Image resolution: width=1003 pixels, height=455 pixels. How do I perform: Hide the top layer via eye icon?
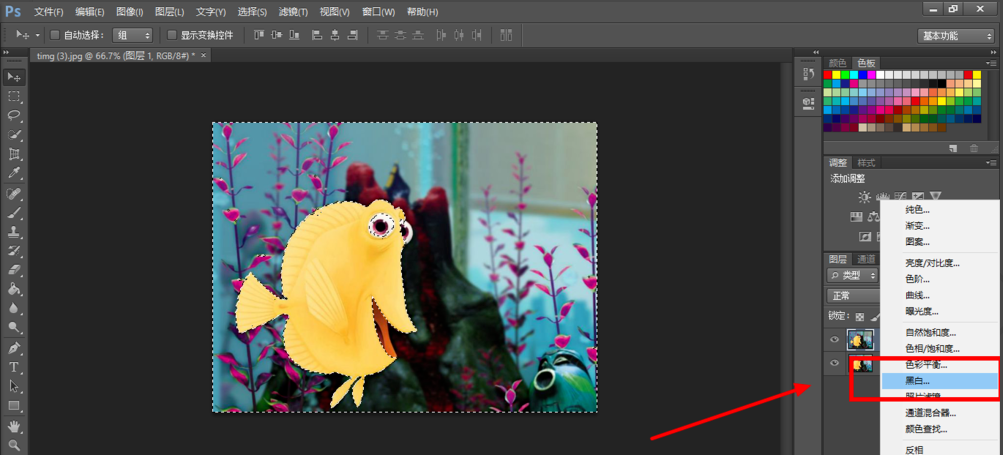coord(834,340)
